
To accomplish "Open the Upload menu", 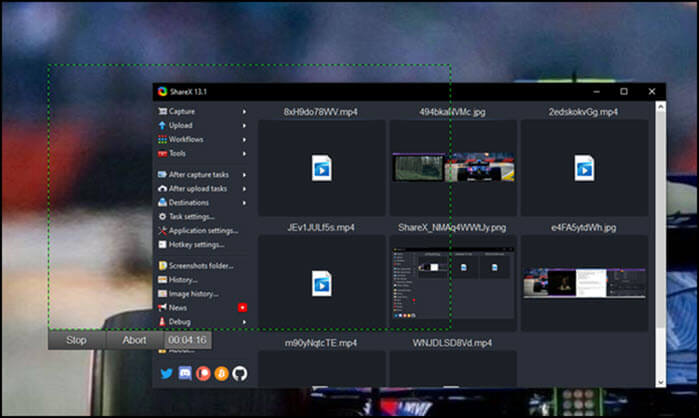I will pyautogui.click(x=201, y=126).
